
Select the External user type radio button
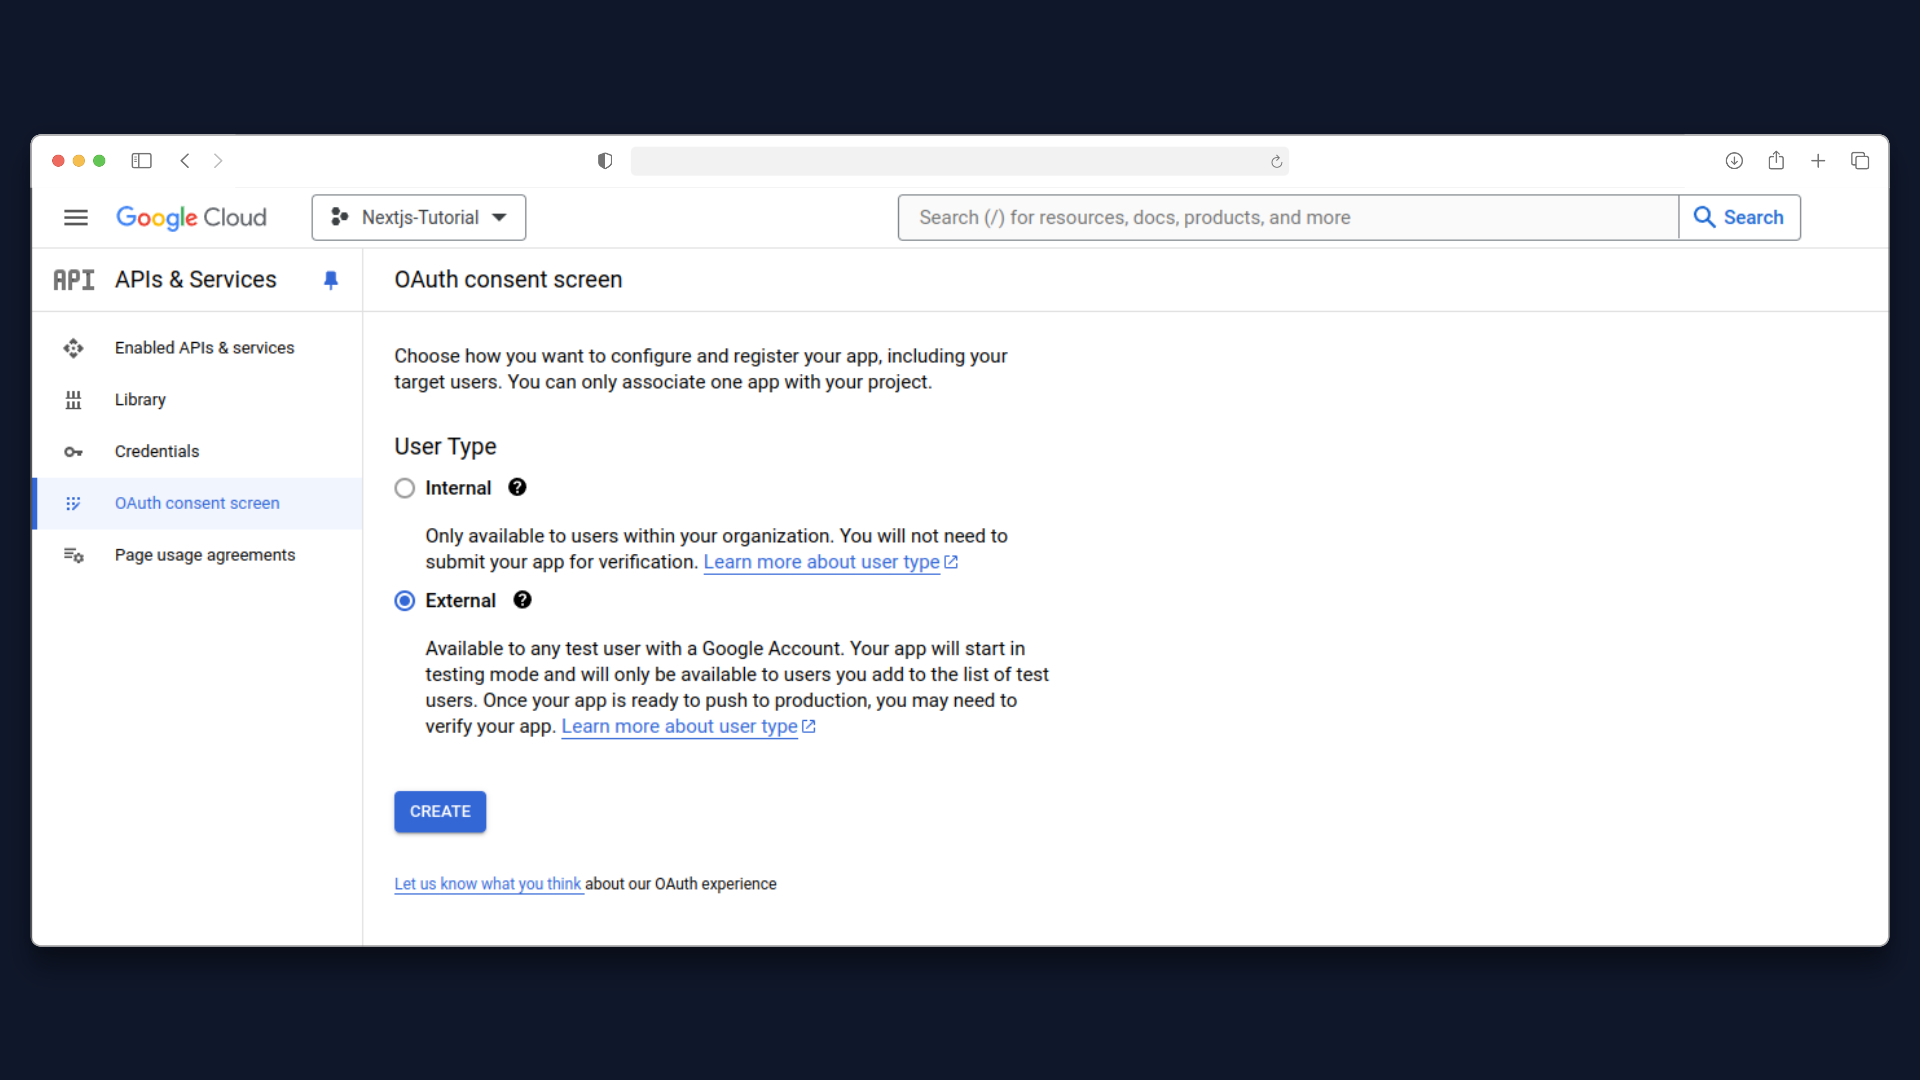point(405,600)
